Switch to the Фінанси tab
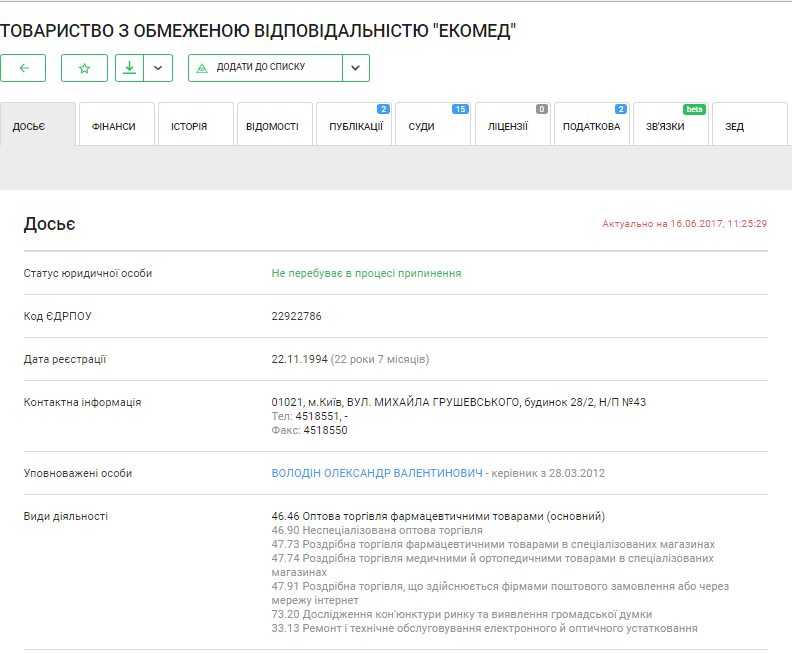792x654 pixels. tap(116, 126)
